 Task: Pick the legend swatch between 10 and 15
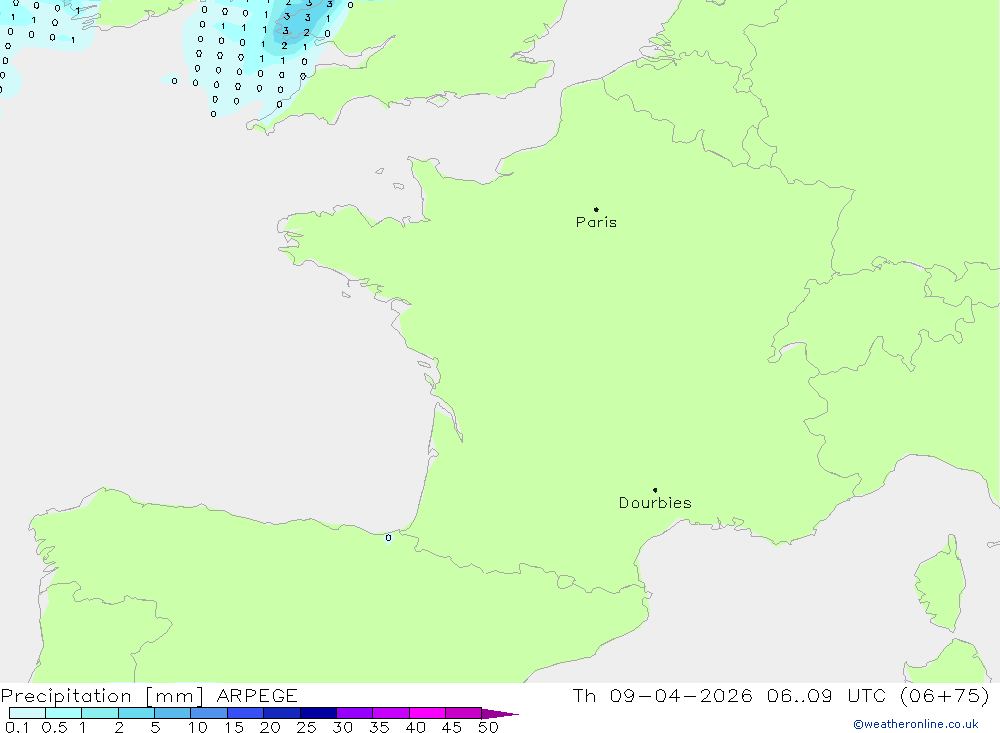209,713
